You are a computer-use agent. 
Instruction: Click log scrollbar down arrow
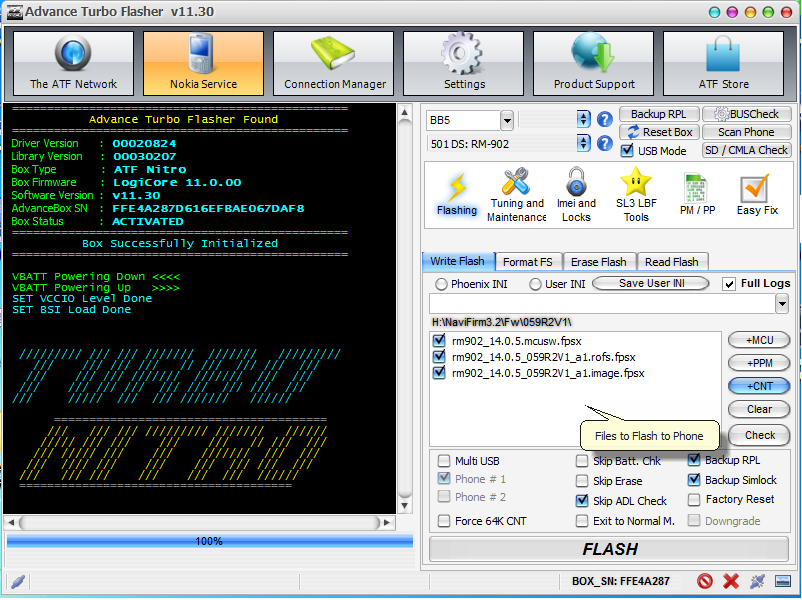click(405, 506)
